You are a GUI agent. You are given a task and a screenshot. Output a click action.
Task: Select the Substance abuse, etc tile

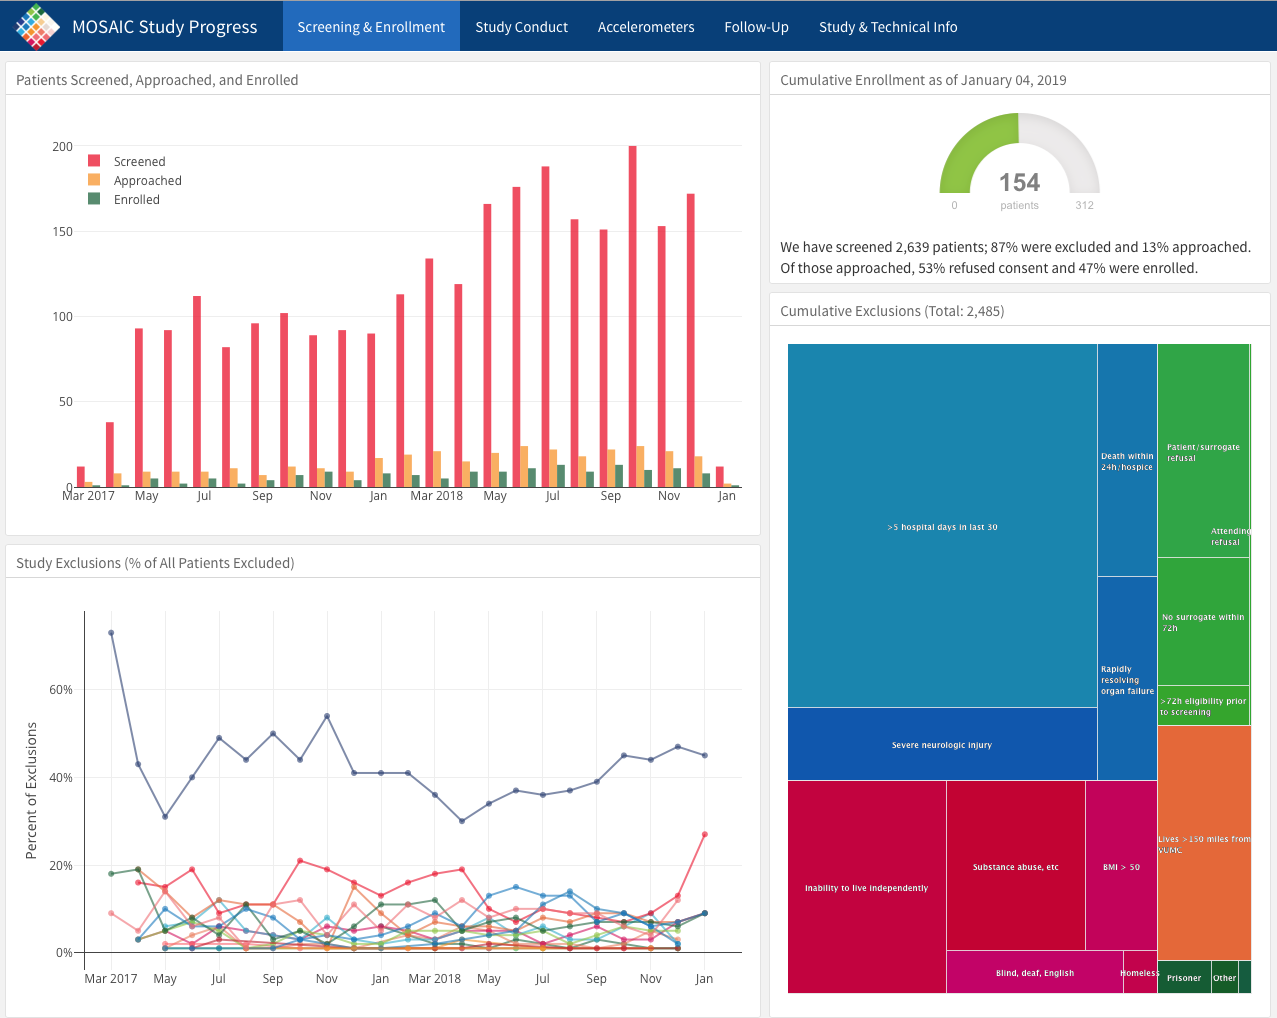coord(1015,866)
